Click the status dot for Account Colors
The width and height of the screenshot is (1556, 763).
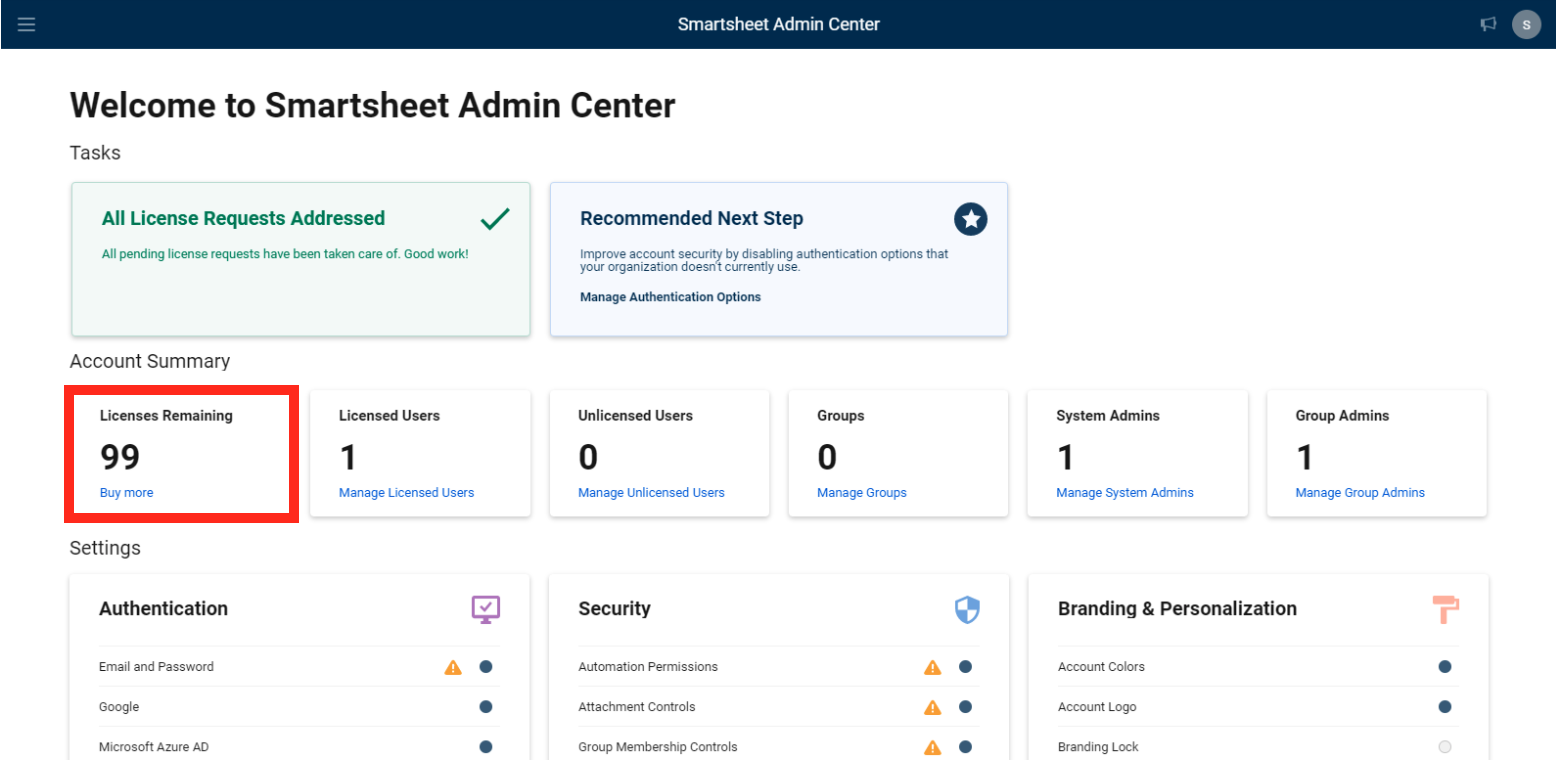click(1445, 667)
